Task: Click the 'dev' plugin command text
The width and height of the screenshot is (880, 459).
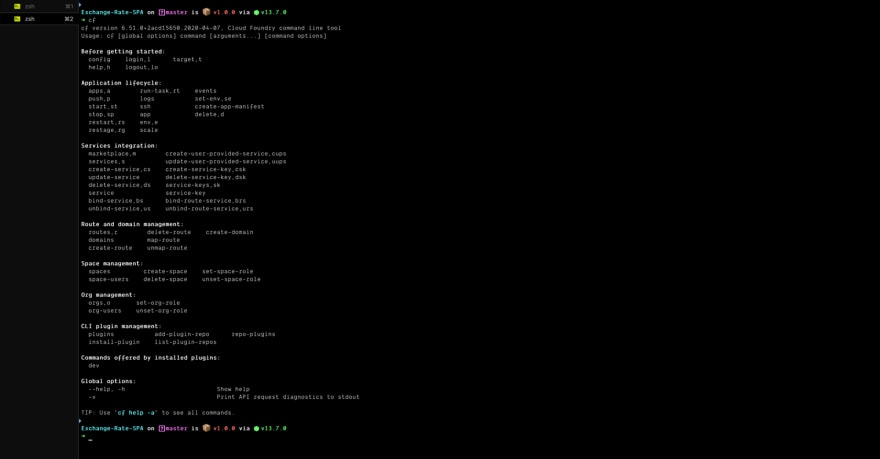Action: (94, 365)
